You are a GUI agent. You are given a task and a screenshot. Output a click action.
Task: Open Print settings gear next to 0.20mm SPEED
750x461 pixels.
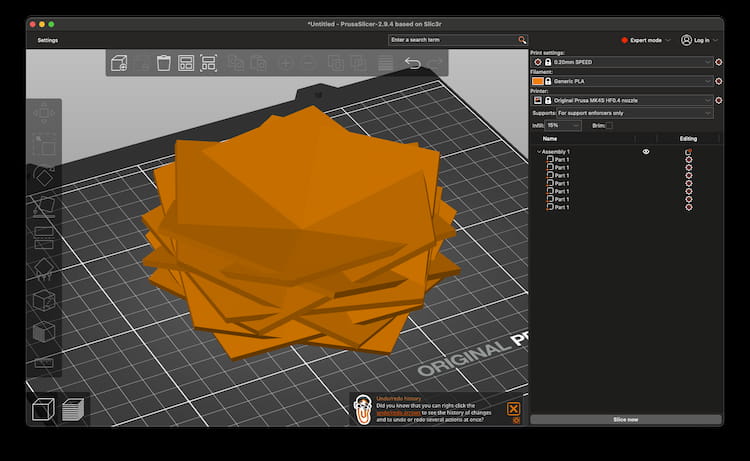pos(719,62)
